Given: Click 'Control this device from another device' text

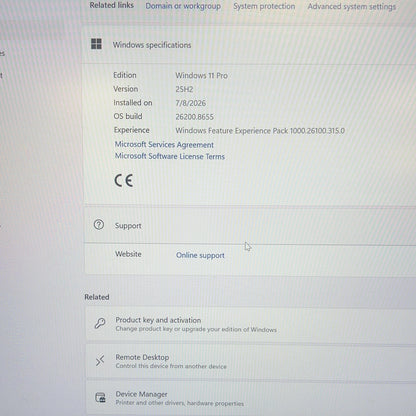Looking at the screenshot, I should point(171,366).
